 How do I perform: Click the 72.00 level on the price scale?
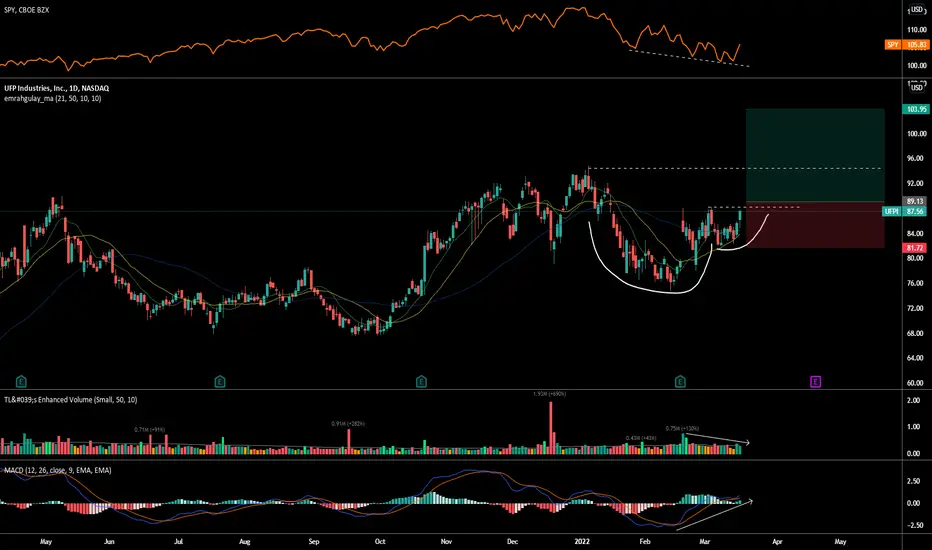917,309
